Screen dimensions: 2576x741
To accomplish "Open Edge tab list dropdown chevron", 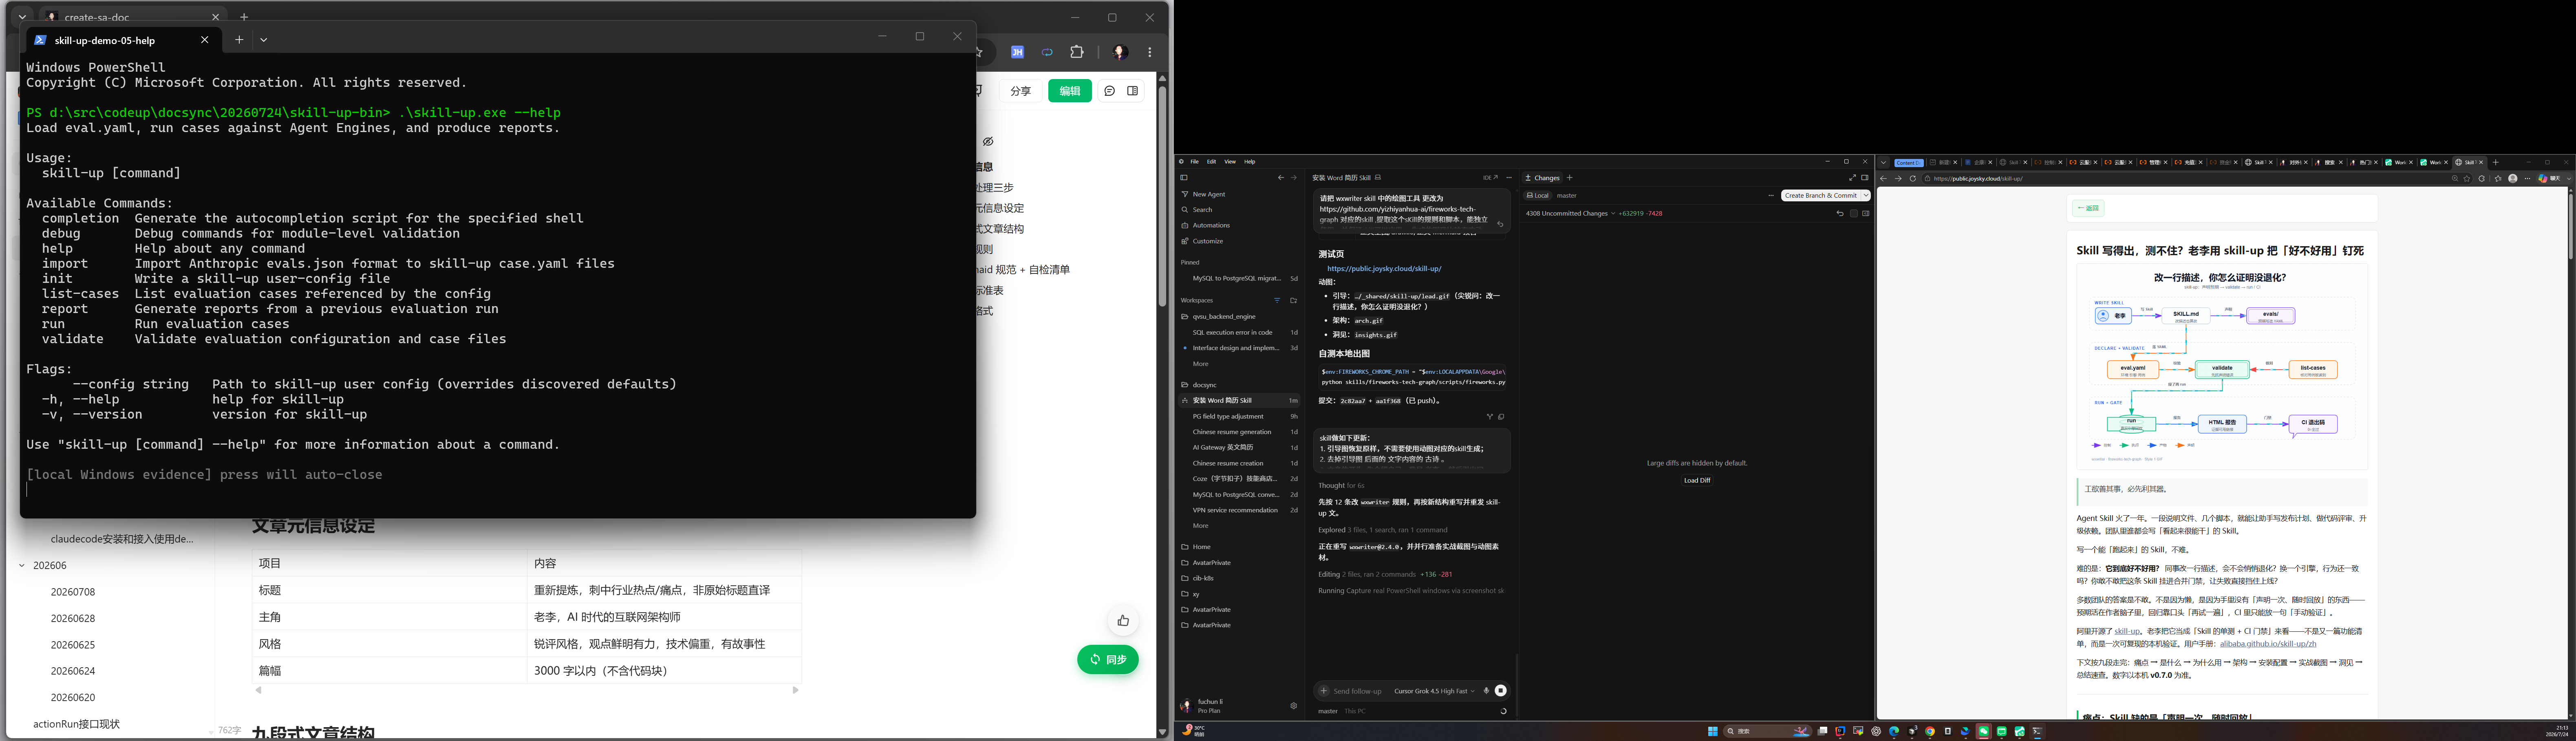I will pyautogui.click(x=1884, y=162).
